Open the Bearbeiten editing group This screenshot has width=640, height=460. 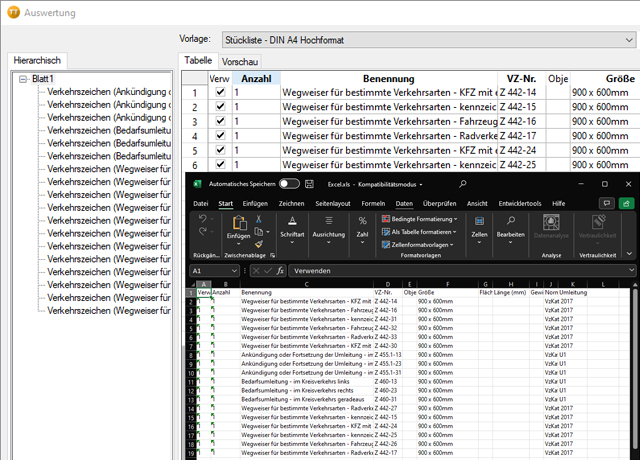[x=510, y=231]
